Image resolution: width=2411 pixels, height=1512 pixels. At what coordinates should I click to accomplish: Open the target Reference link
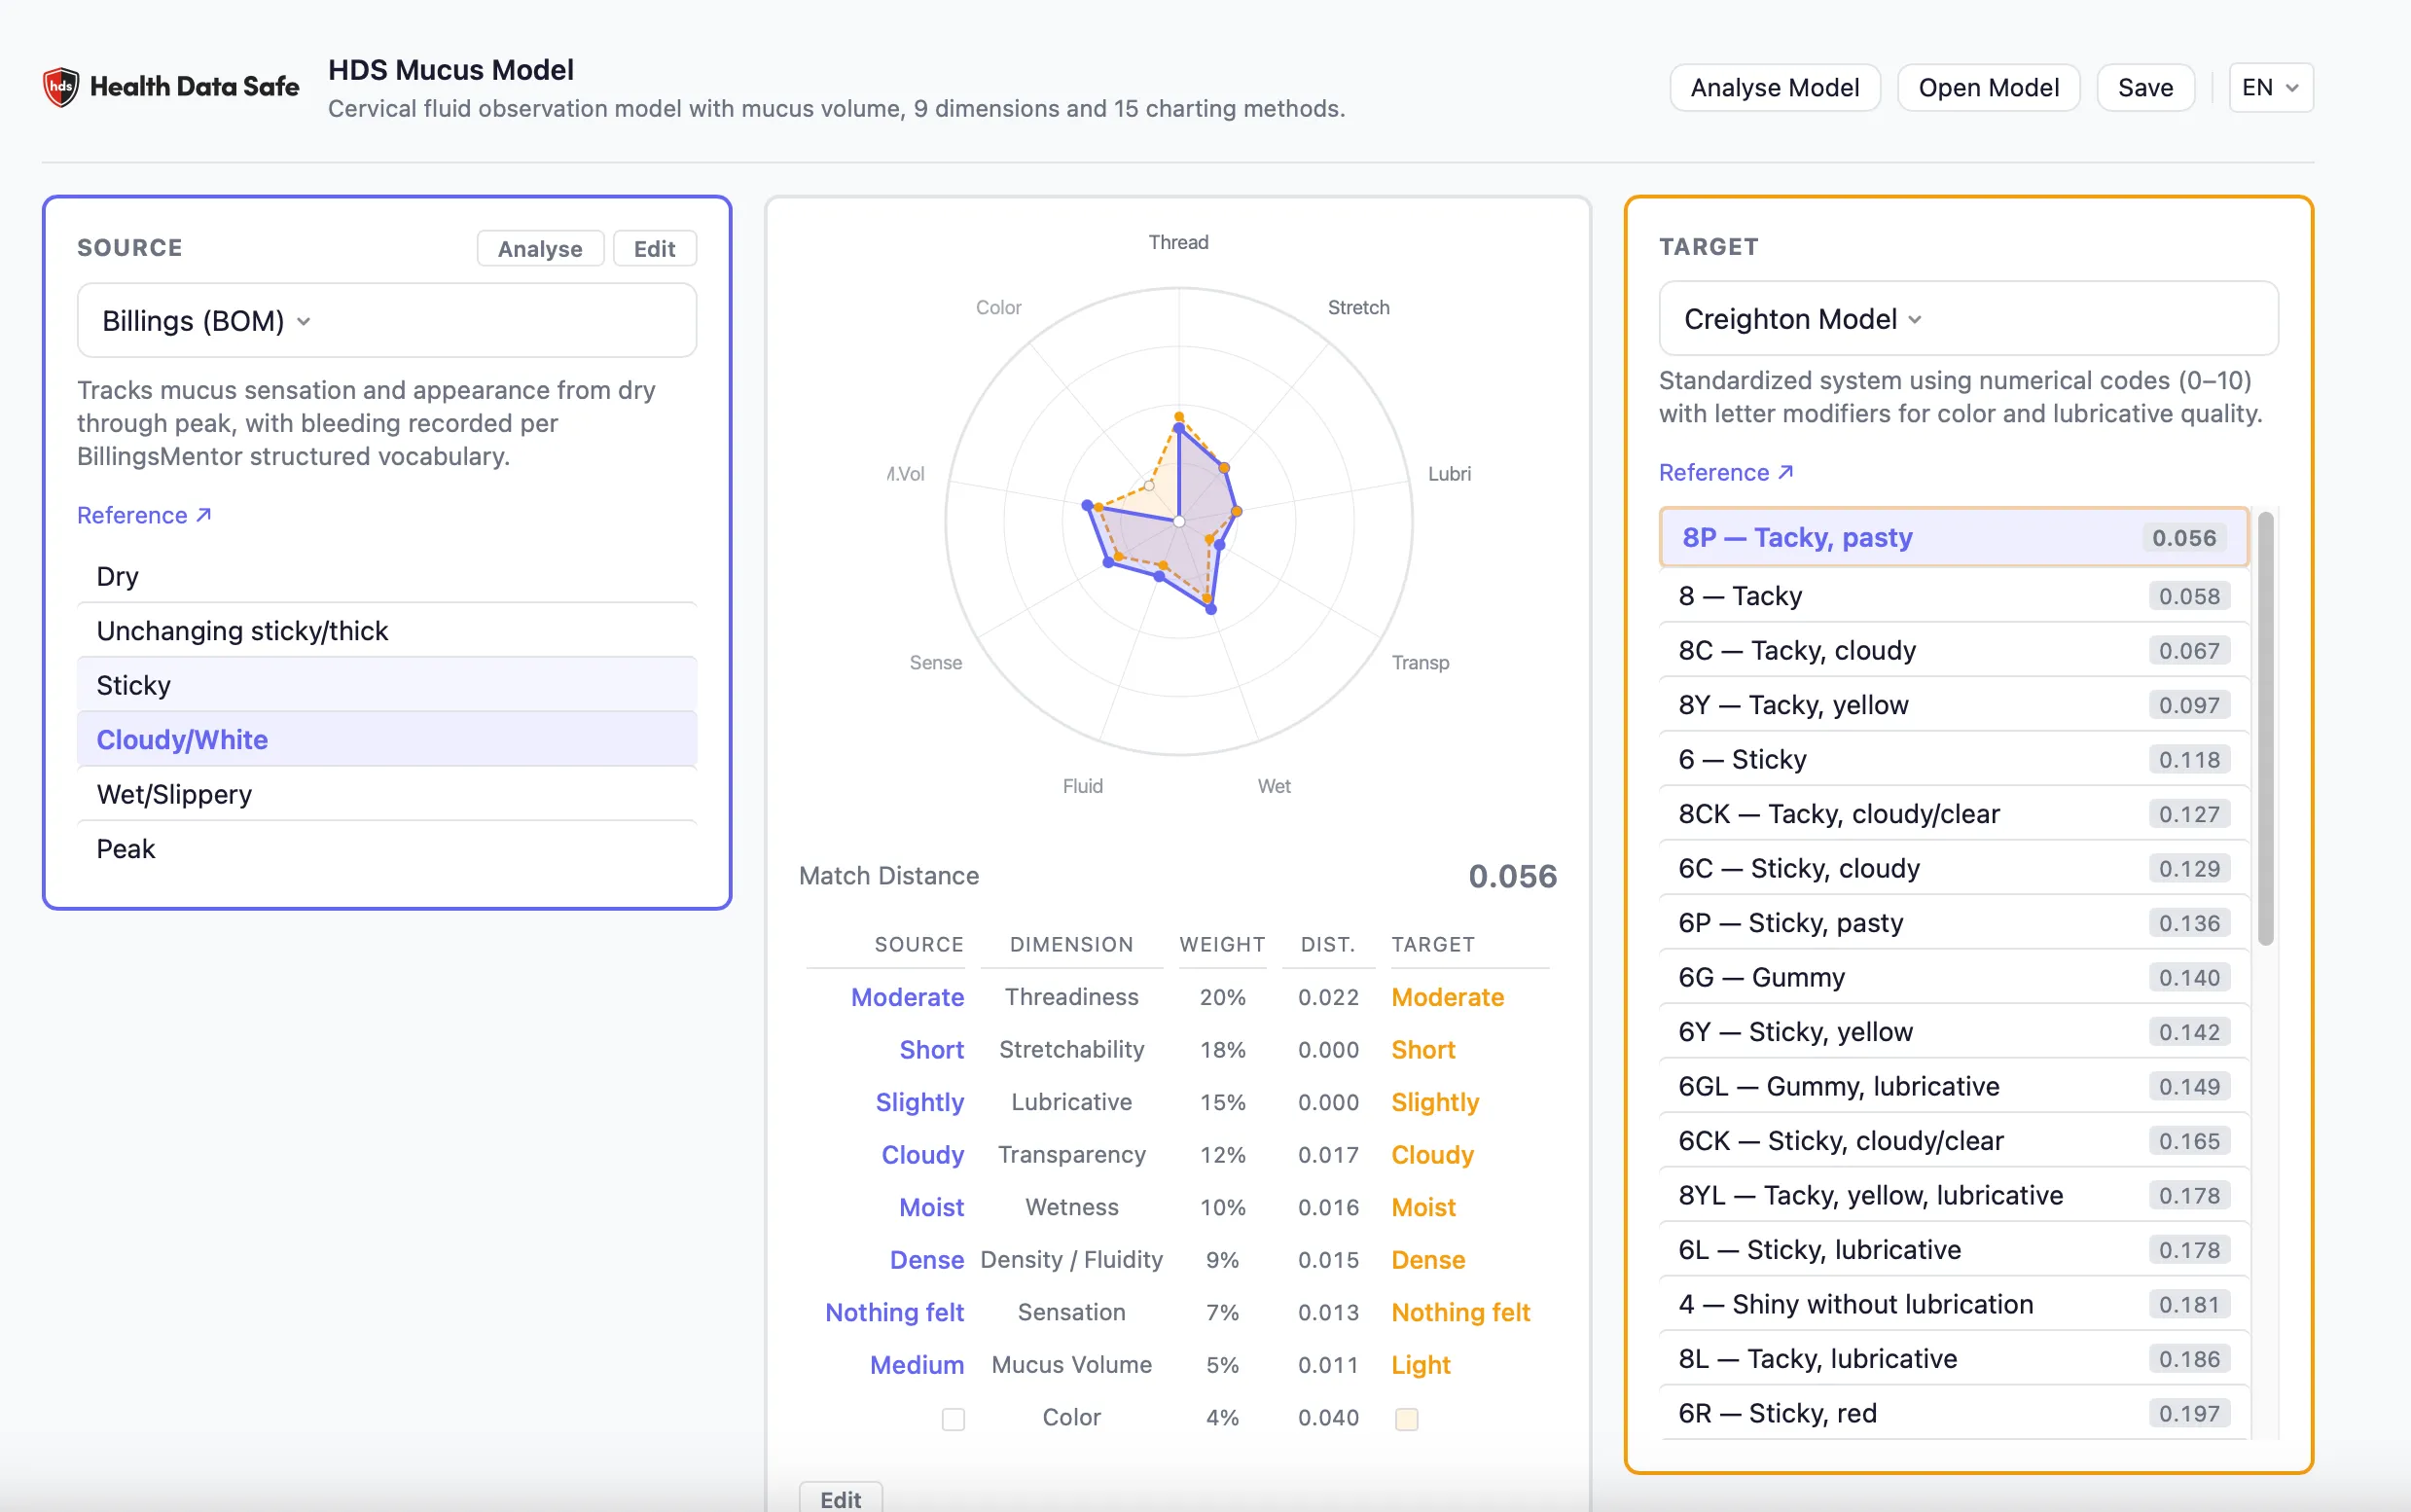1725,472
